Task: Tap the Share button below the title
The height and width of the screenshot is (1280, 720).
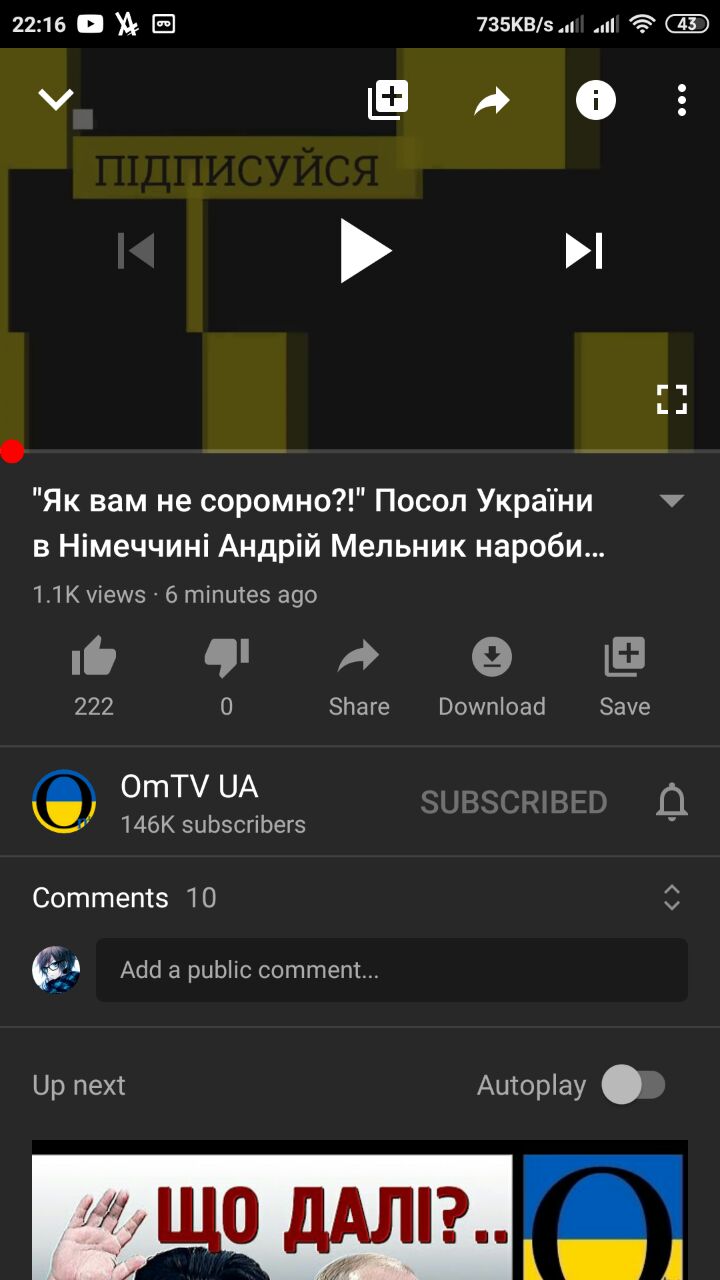Action: [359, 678]
